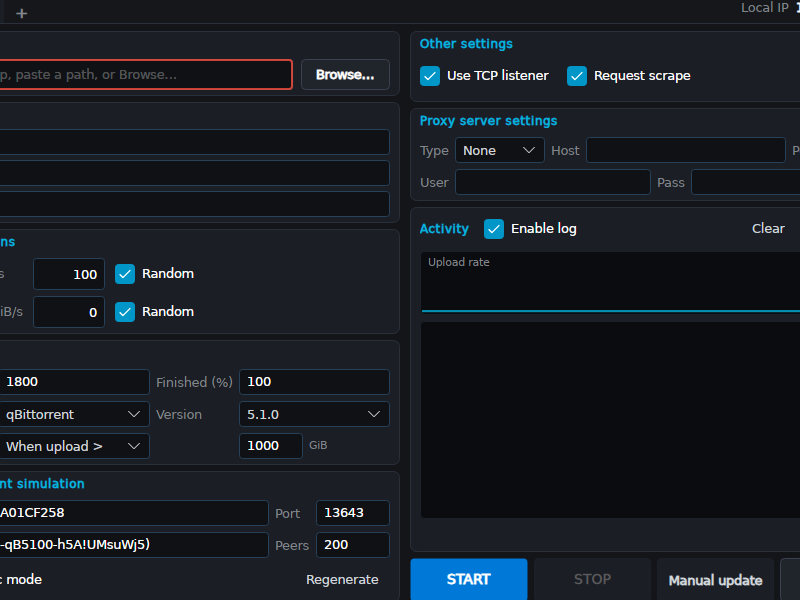Open a new tab with plus icon
Screen dimensions: 800x600
coord(21,13)
